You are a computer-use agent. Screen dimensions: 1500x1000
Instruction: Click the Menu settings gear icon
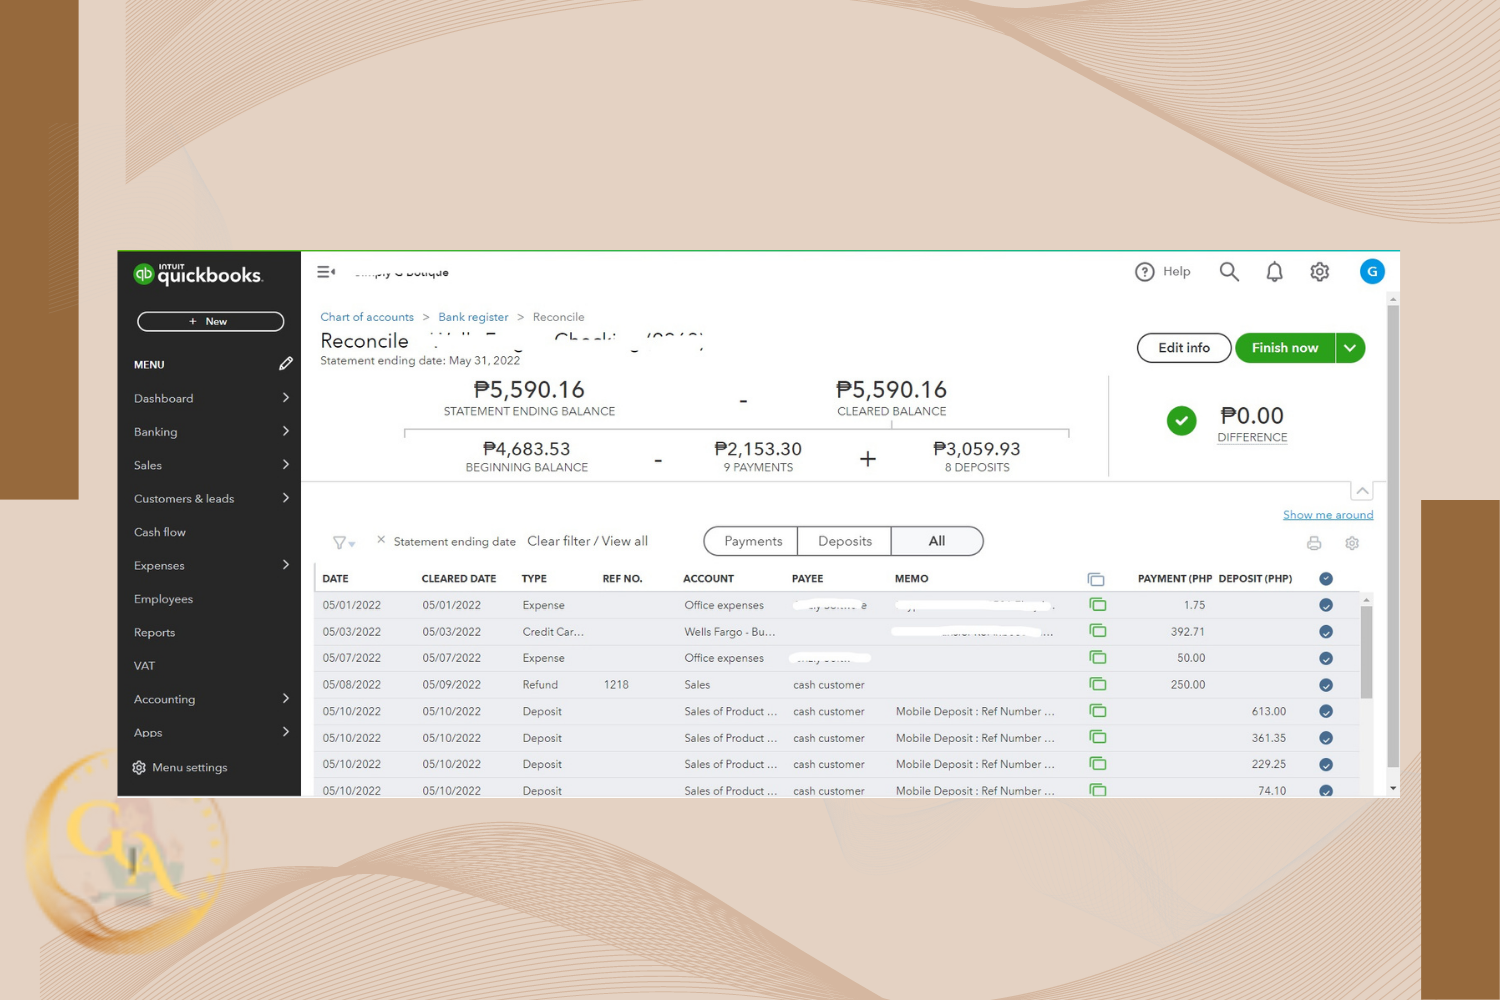pyautogui.click(x=139, y=768)
